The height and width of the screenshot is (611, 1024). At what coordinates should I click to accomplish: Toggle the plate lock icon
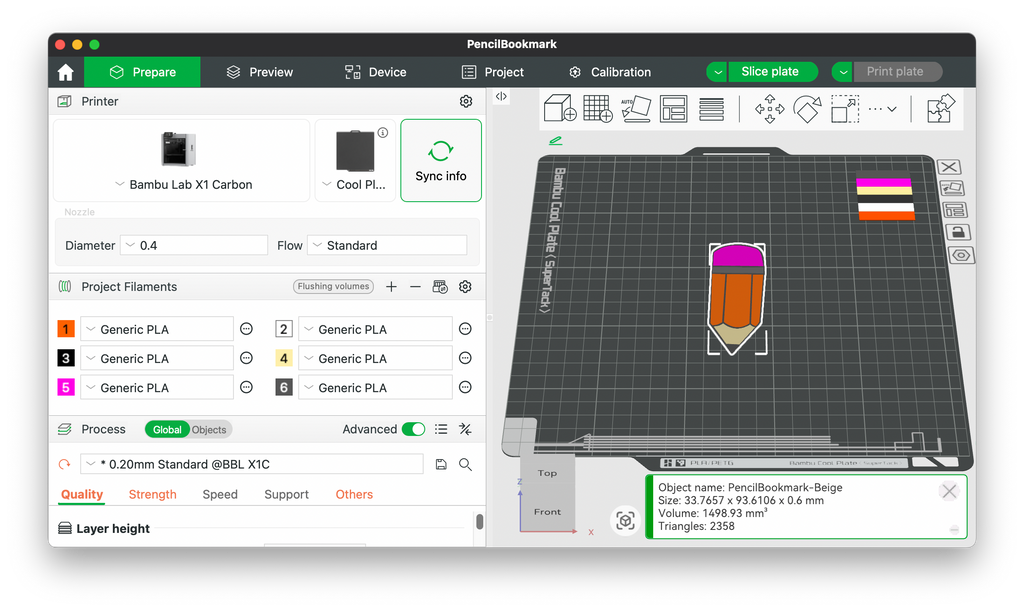pyautogui.click(x=958, y=232)
